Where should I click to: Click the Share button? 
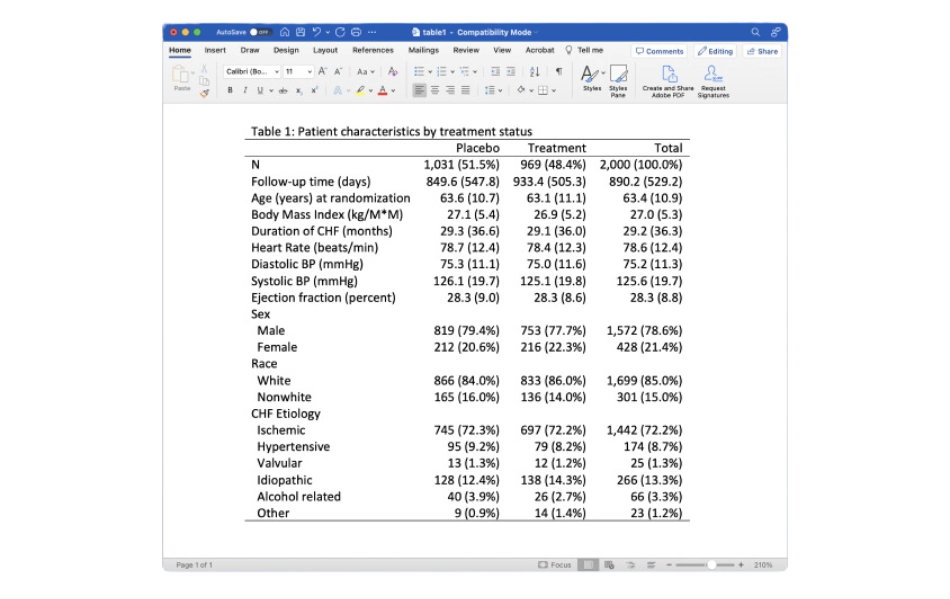tap(762, 51)
